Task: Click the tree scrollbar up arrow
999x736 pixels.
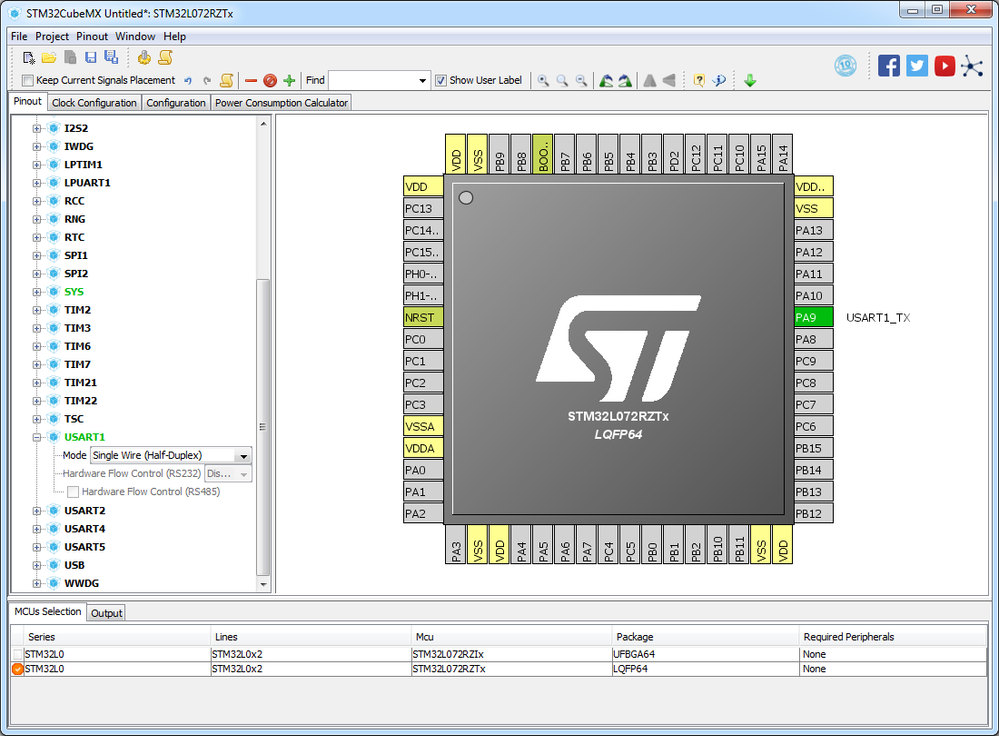Action: pyautogui.click(x=263, y=124)
